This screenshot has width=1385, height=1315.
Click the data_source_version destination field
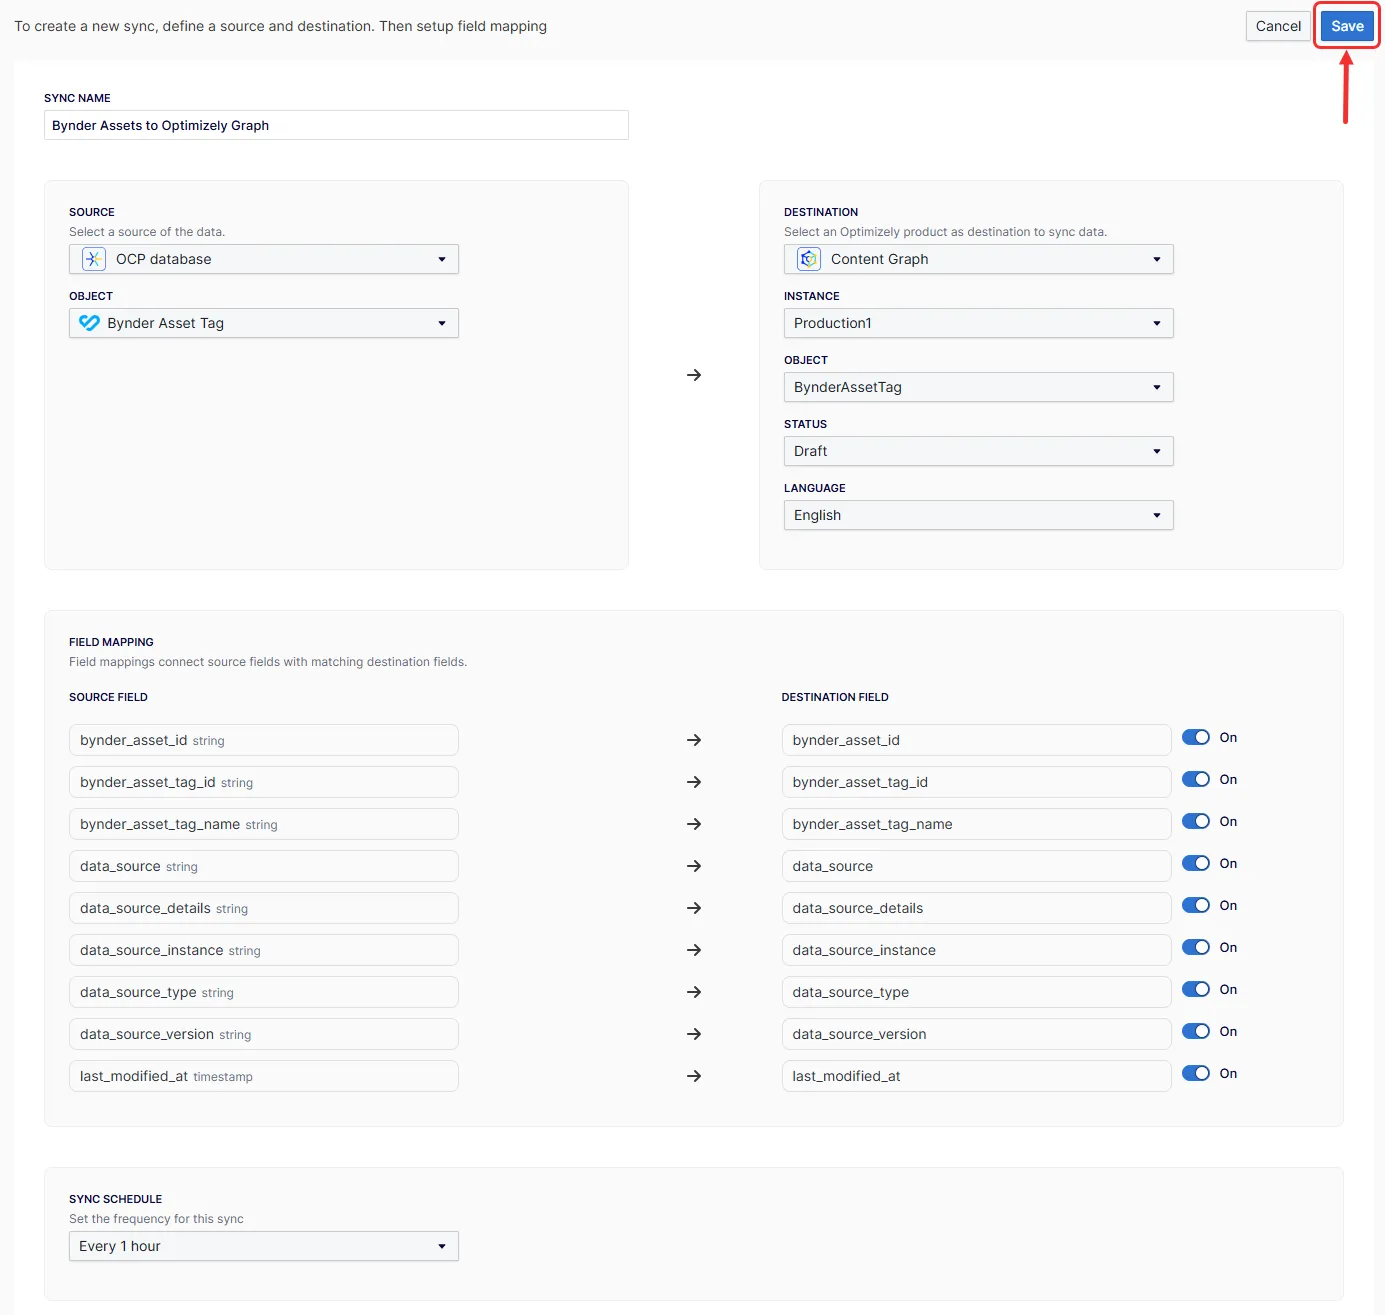[976, 1034]
